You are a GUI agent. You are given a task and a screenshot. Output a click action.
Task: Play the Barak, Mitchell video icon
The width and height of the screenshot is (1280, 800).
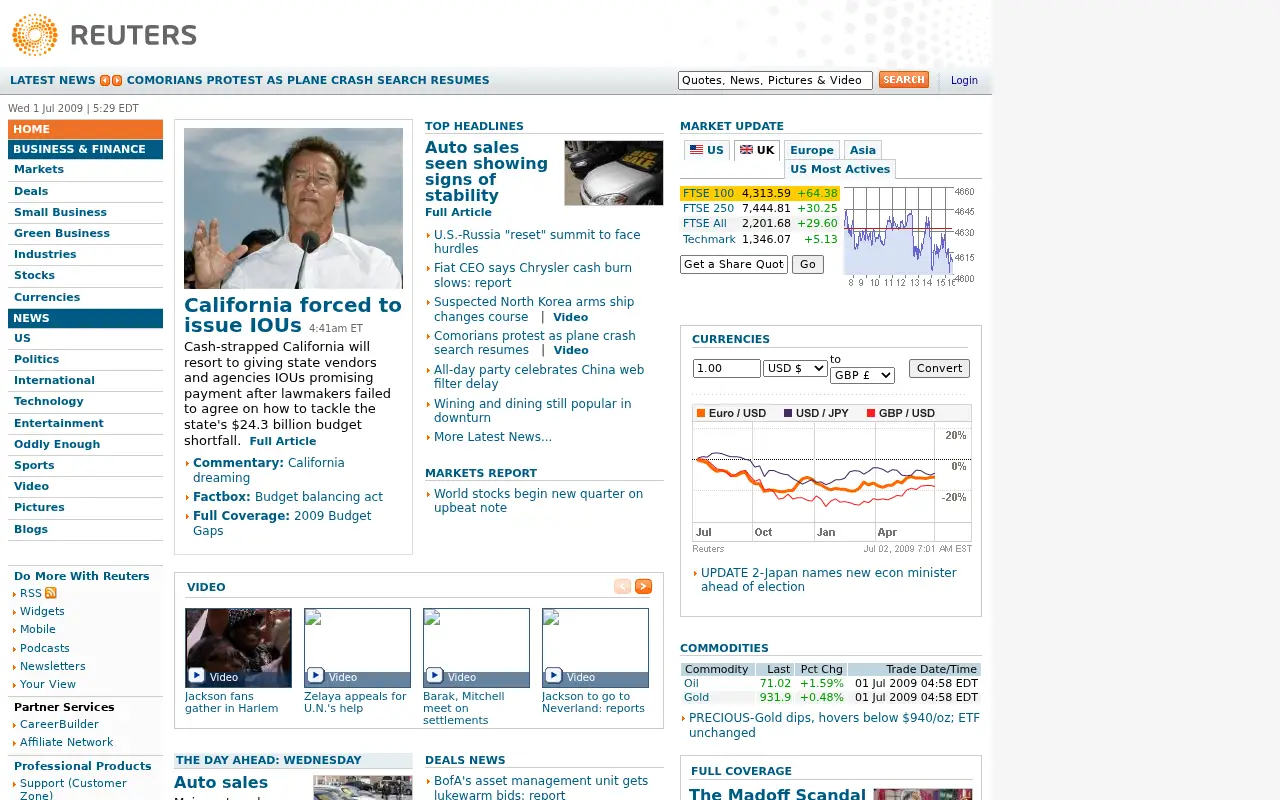click(x=435, y=676)
